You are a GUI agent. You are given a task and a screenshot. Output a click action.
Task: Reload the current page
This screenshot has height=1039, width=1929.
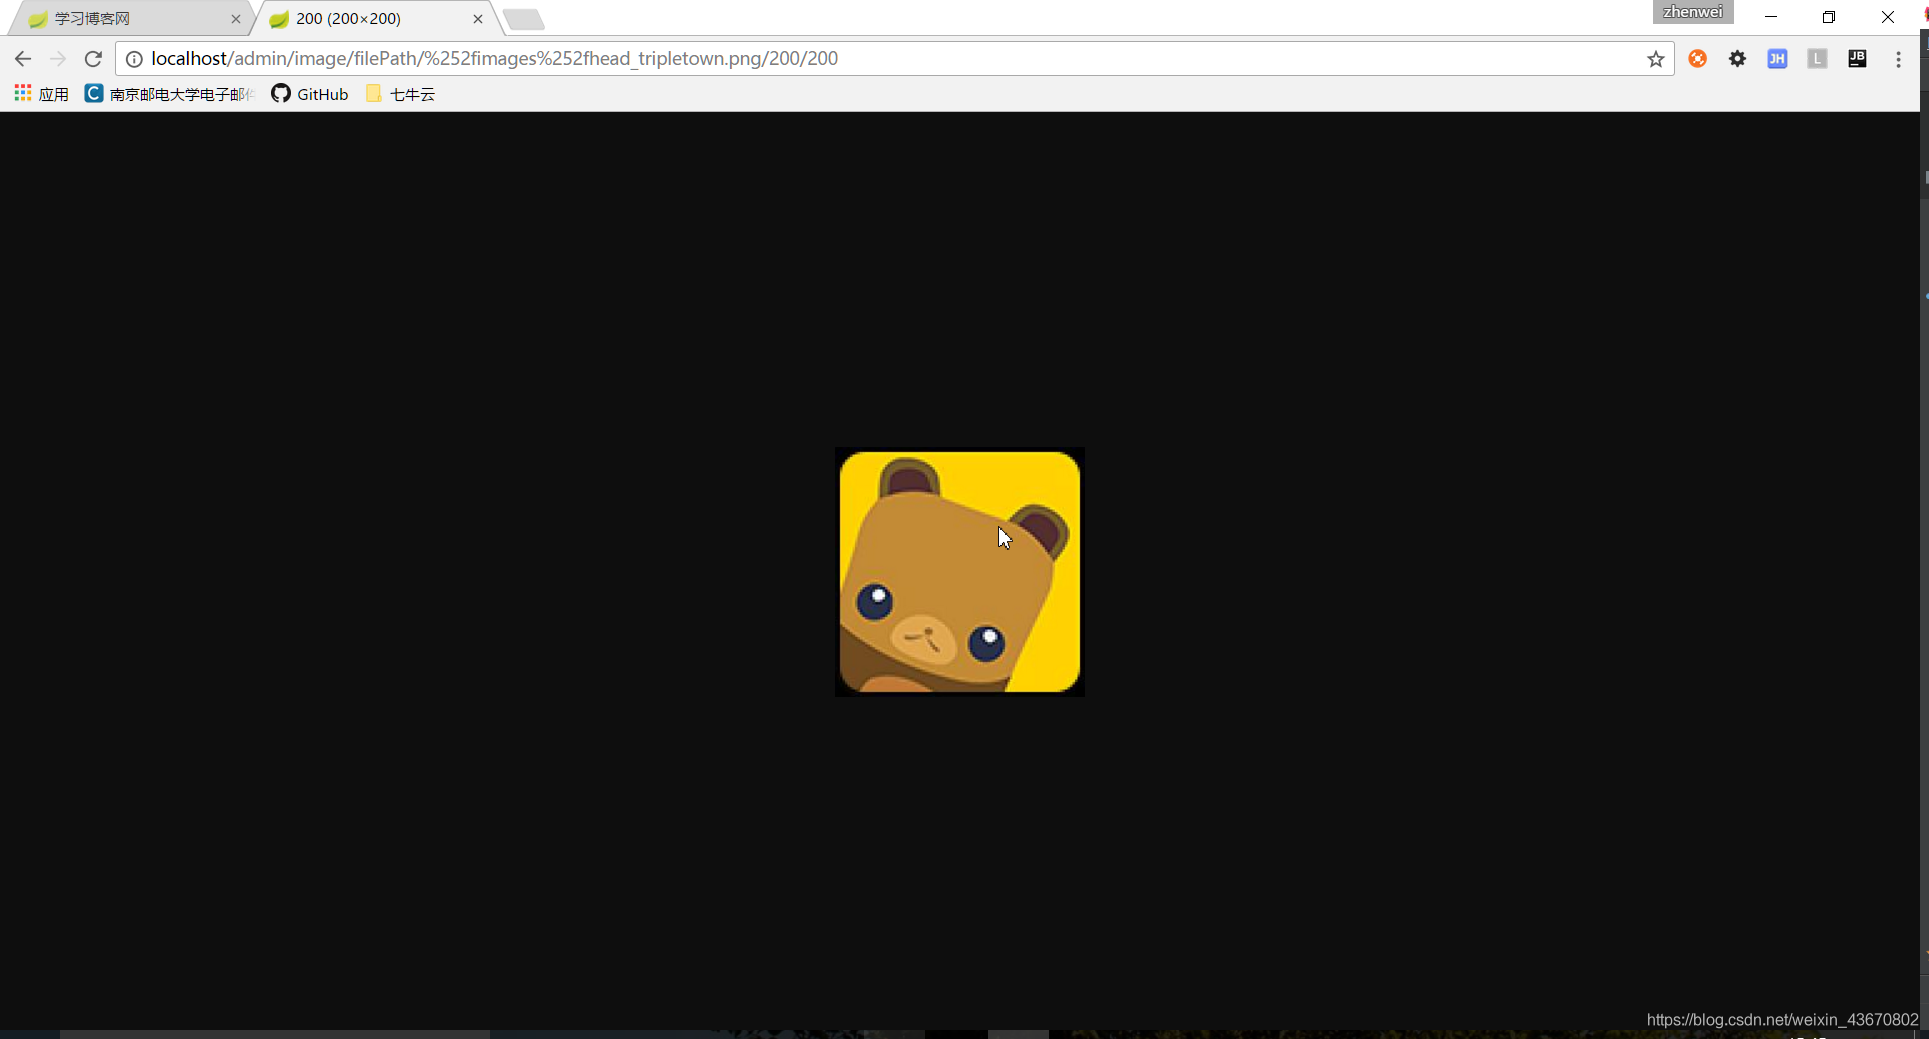[x=93, y=59]
